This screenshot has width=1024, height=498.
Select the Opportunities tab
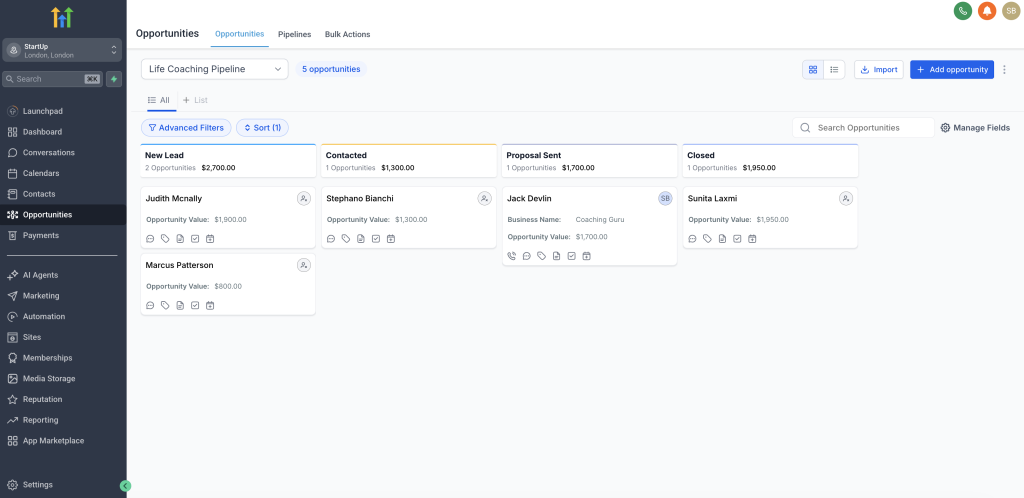(240, 34)
